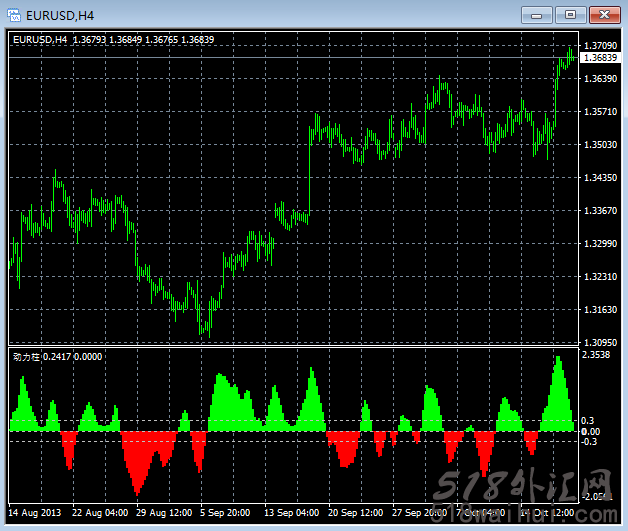Screen dimensions: 628x531
Task: Select the current price label 1.36839
Action: click(597, 58)
